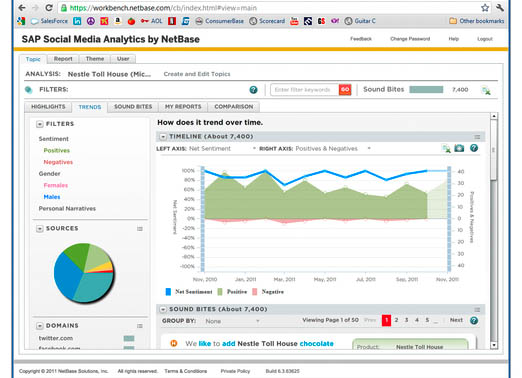Toggle the Negatives sentiment filter
The image size is (522, 378).
(58, 162)
